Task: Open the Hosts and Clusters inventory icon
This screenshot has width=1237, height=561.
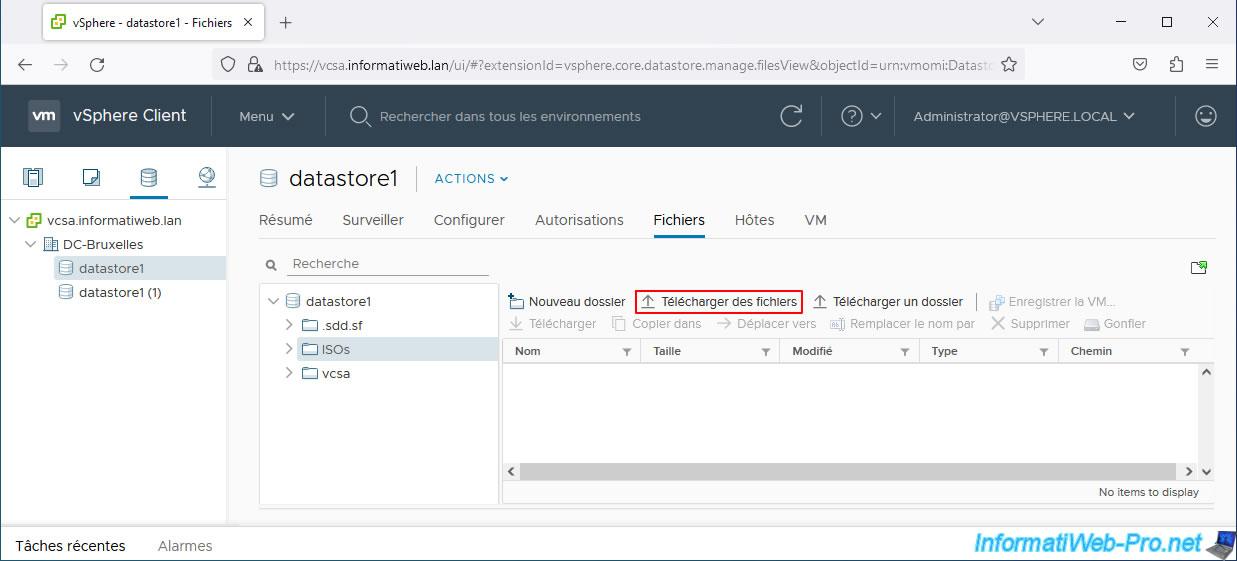Action: click(33, 178)
